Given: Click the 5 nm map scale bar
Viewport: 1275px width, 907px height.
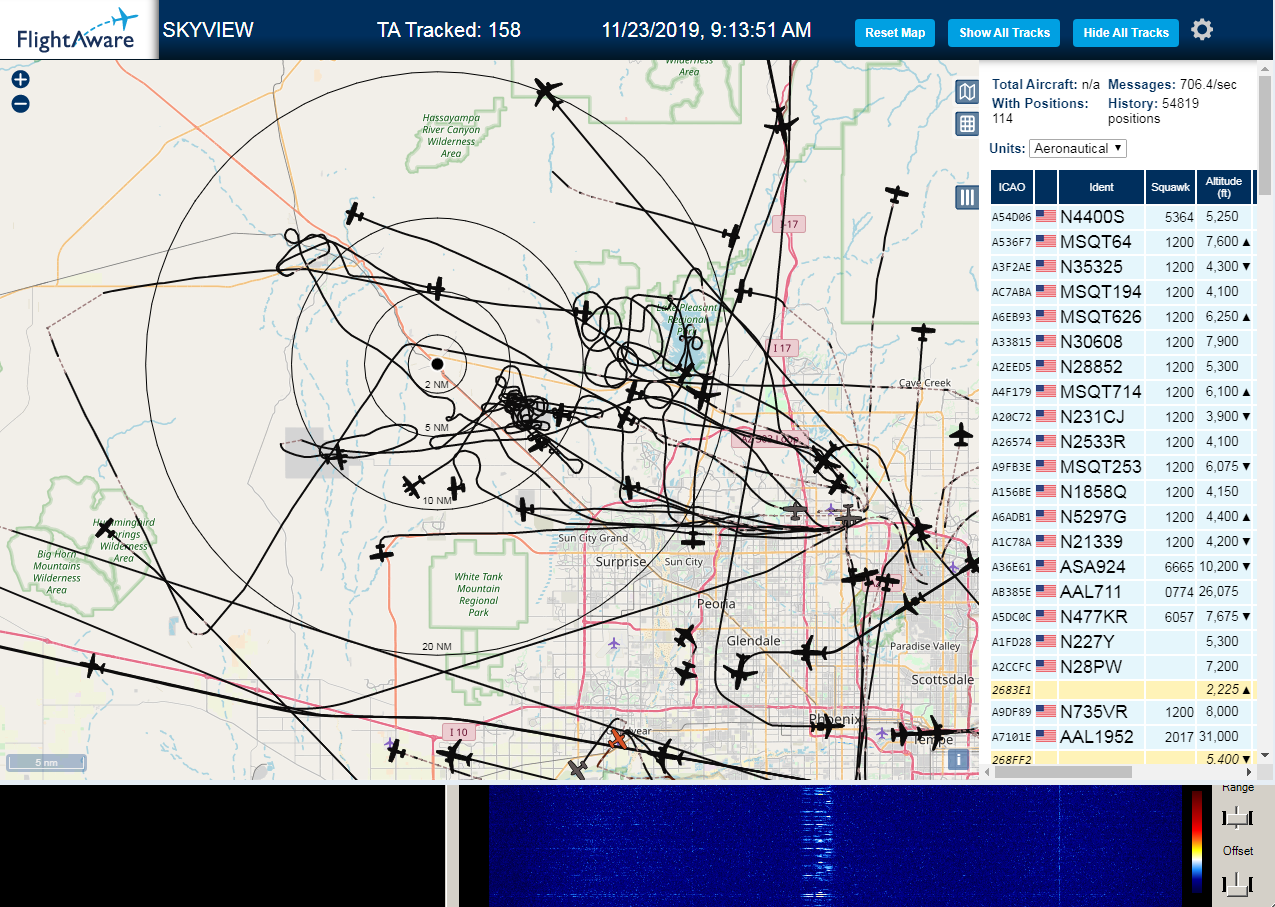Looking at the screenshot, I should tap(46, 763).
